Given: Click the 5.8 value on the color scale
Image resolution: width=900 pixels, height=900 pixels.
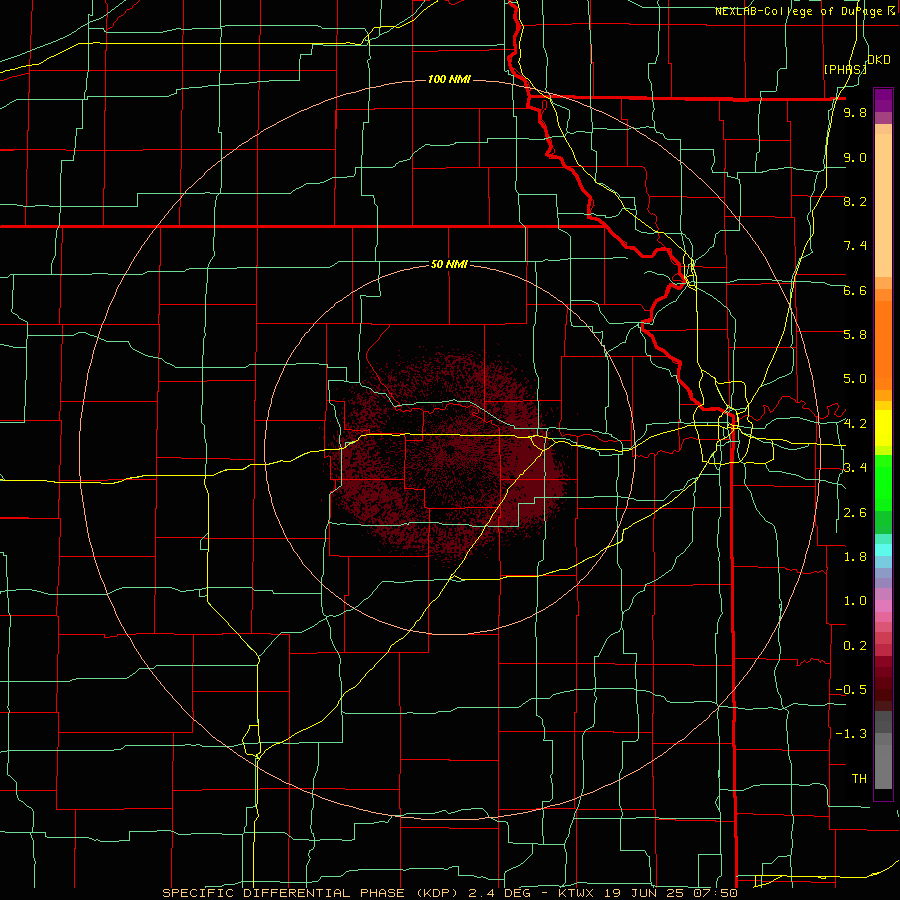Looking at the screenshot, I should 855,335.
